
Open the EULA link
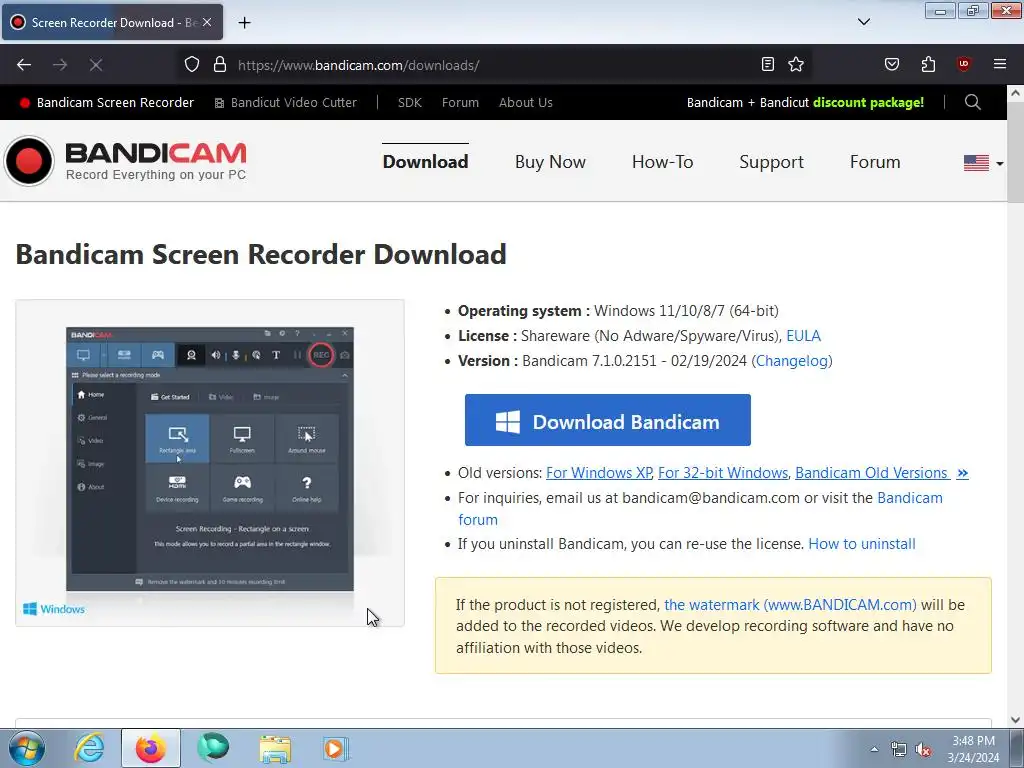(x=803, y=336)
